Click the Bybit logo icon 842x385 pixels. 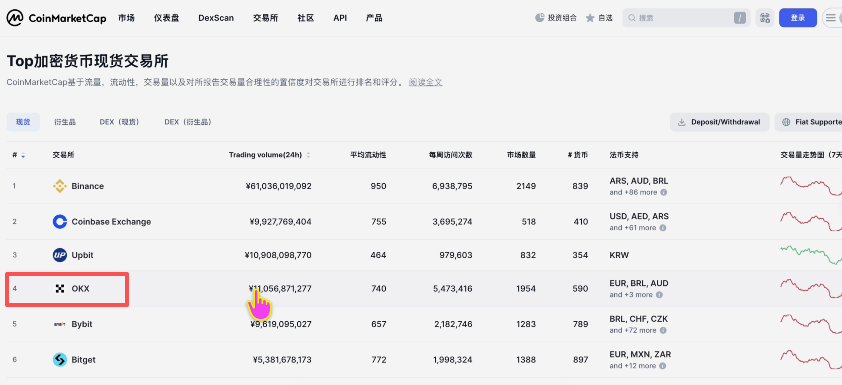[60, 324]
